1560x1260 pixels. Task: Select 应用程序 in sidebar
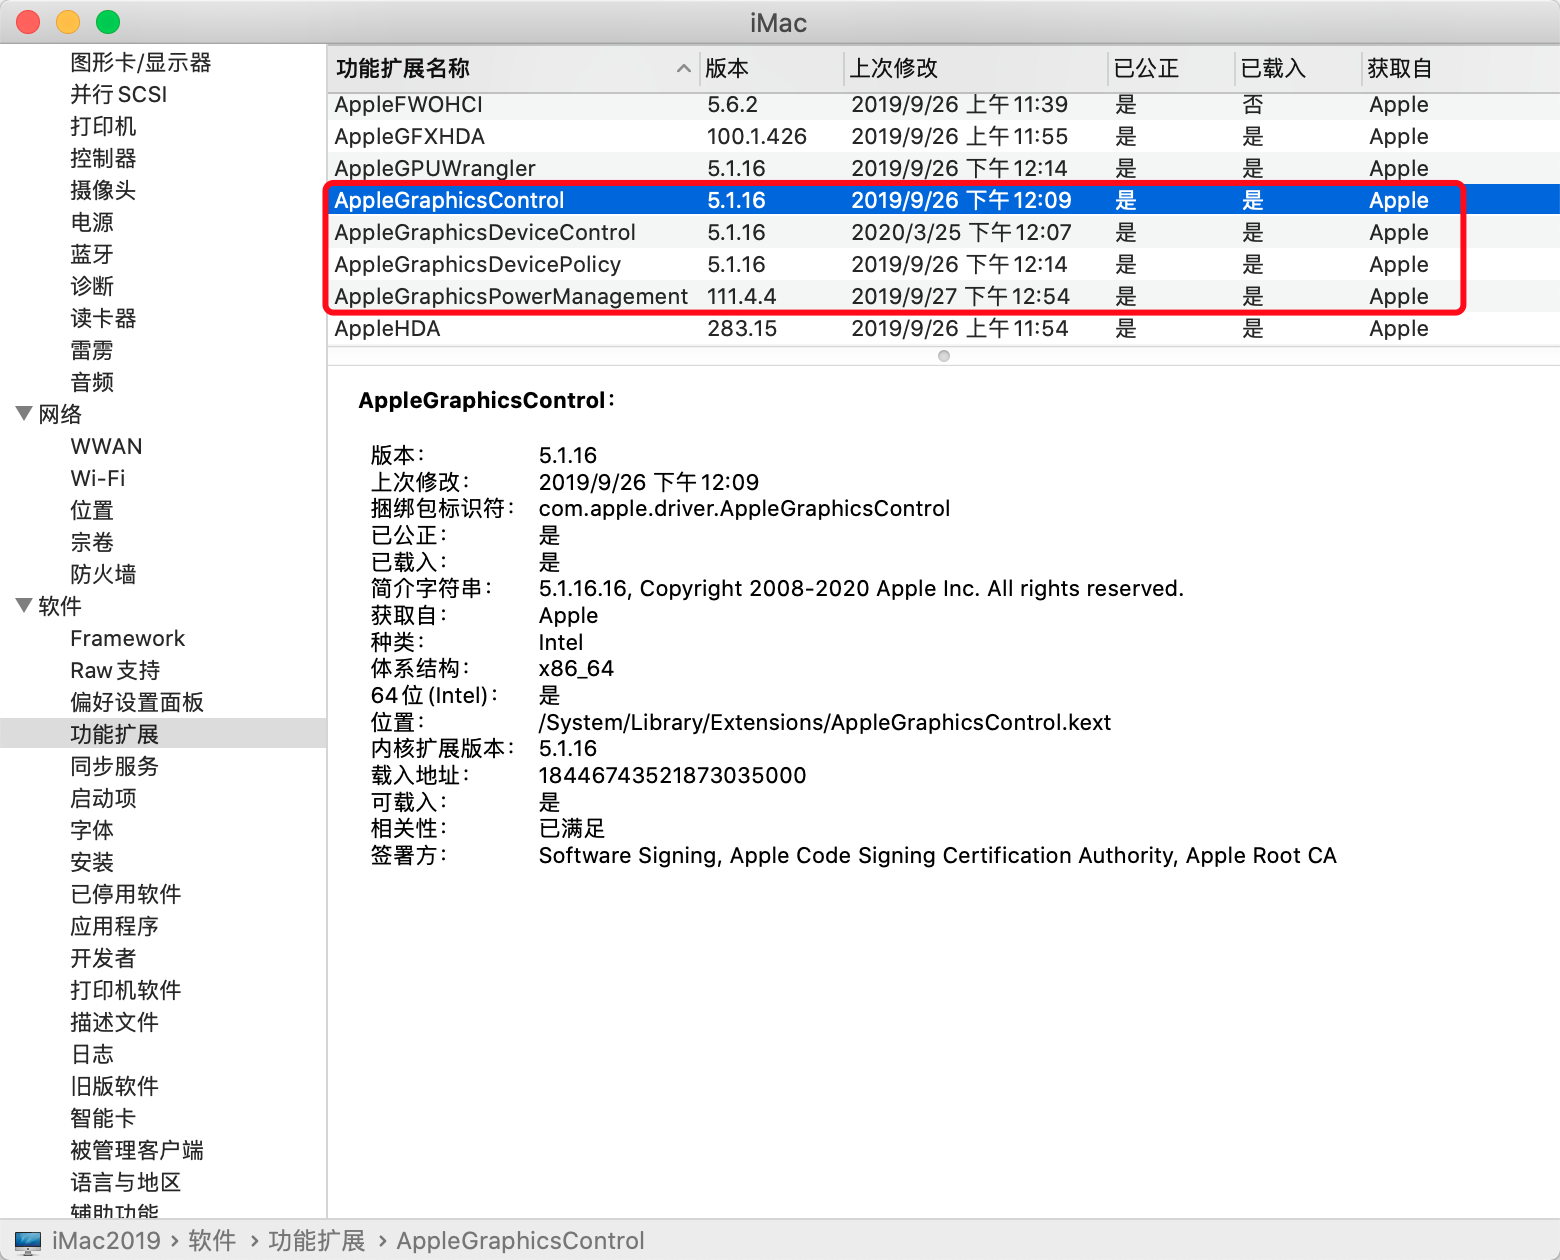coord(114,926)
